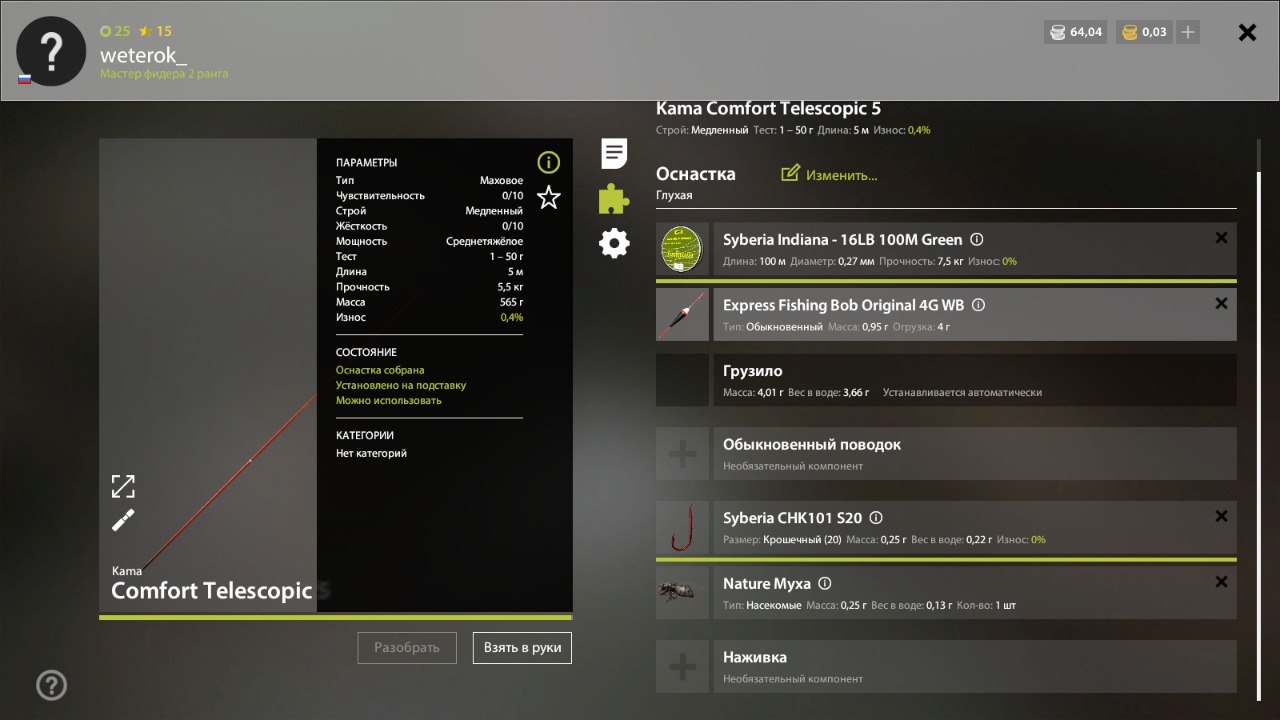This screenshot has height=720, width=1280.
Task: Click the gold coins balance icon
Action: click(x=1130, y=32)
